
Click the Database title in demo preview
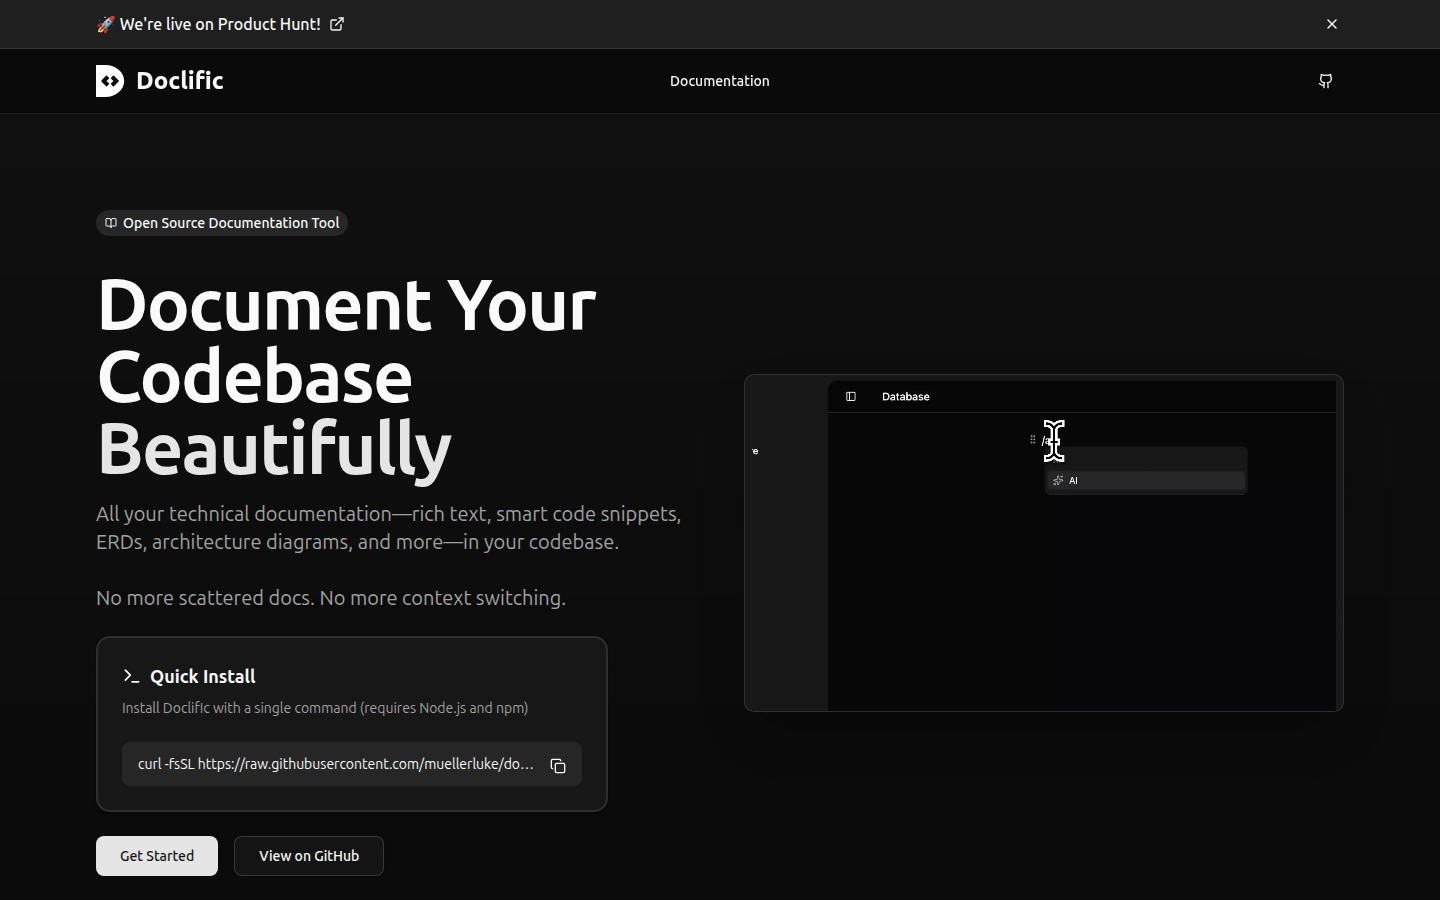point(905,397)
